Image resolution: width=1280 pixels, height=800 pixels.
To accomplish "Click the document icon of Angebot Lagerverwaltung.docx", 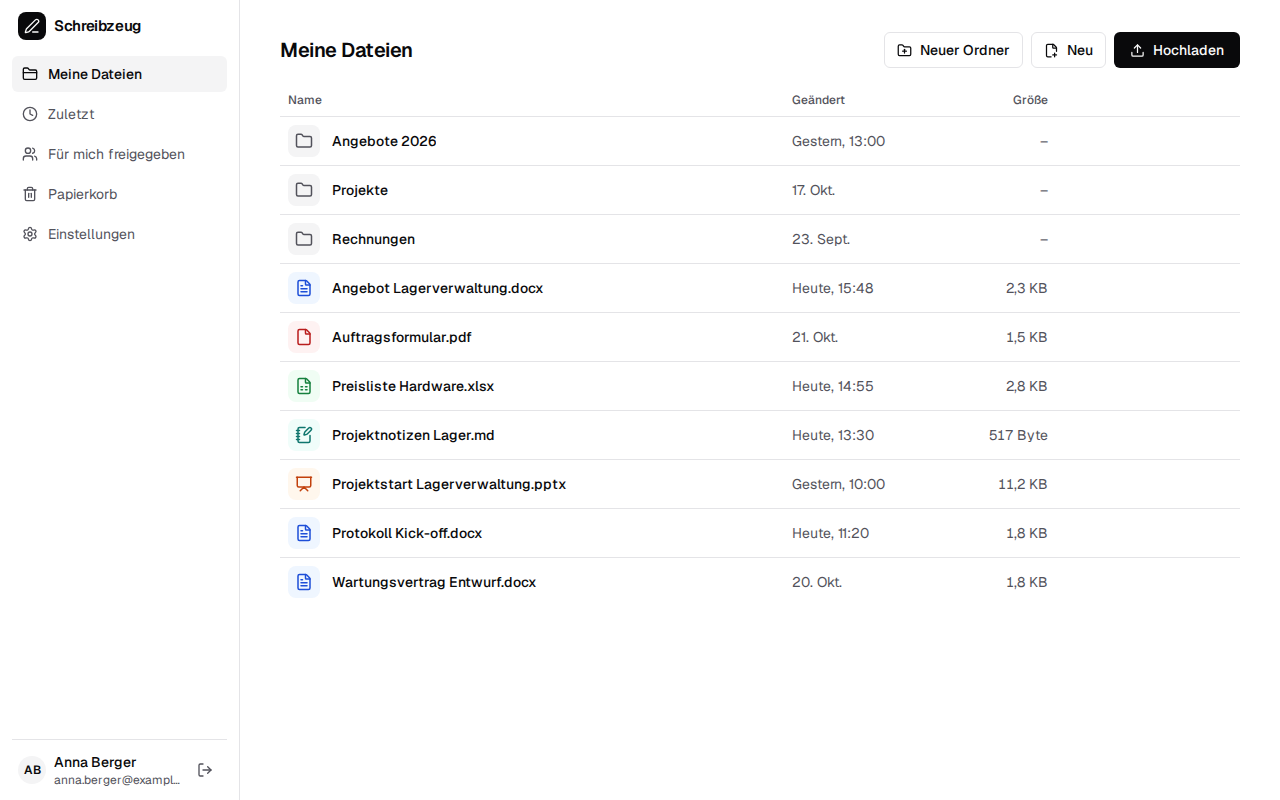I will [304, 288].
